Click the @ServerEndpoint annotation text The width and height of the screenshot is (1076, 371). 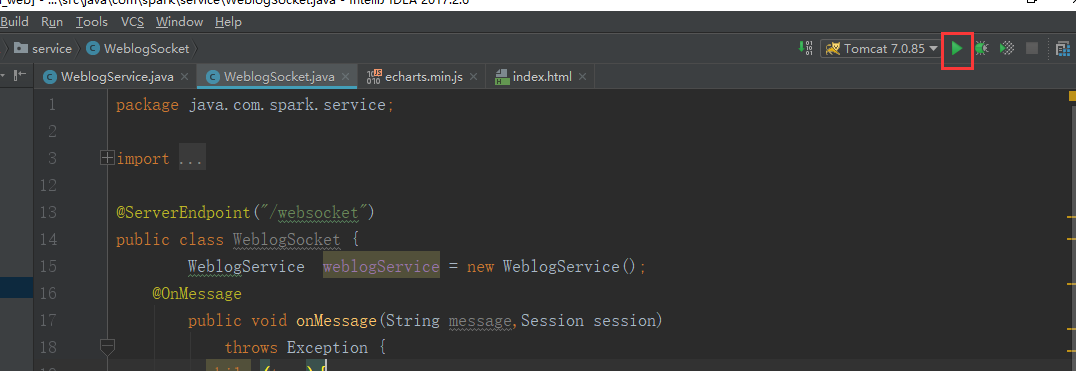(183, 213)
